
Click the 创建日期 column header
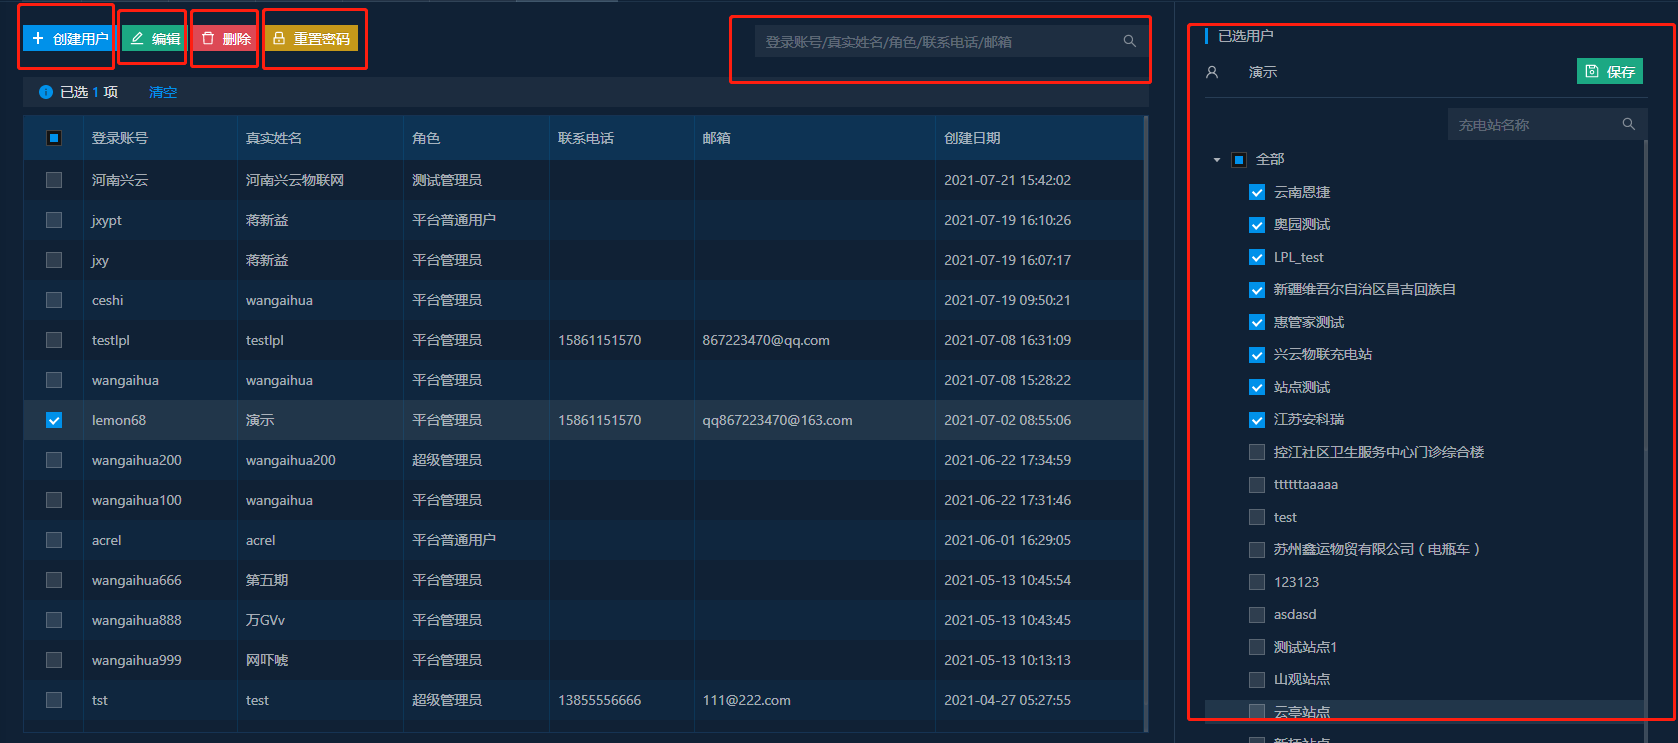[x=972, y=138]
